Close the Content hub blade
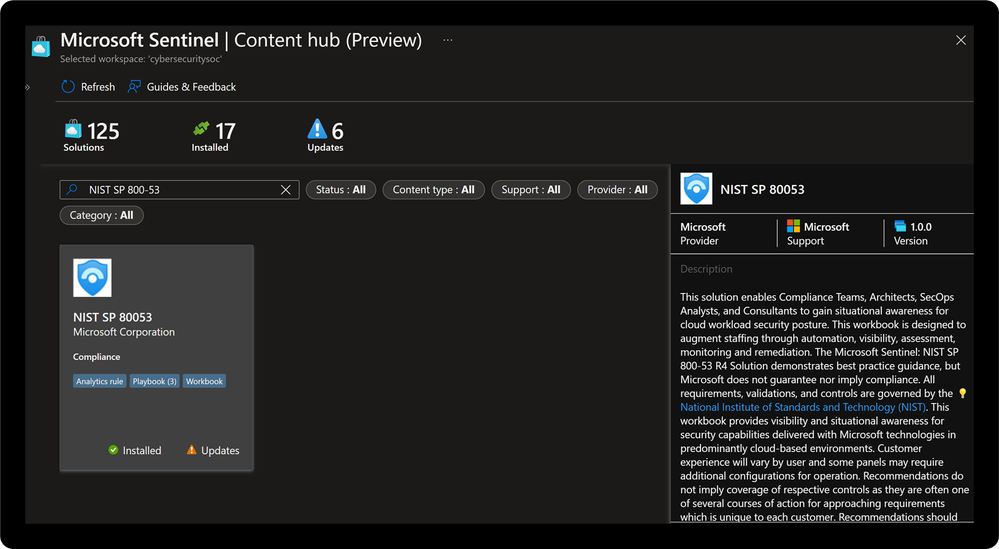Image resolution: width=999 pixels, height=549 pixels. pyautogui.click(x=961, y=40)
